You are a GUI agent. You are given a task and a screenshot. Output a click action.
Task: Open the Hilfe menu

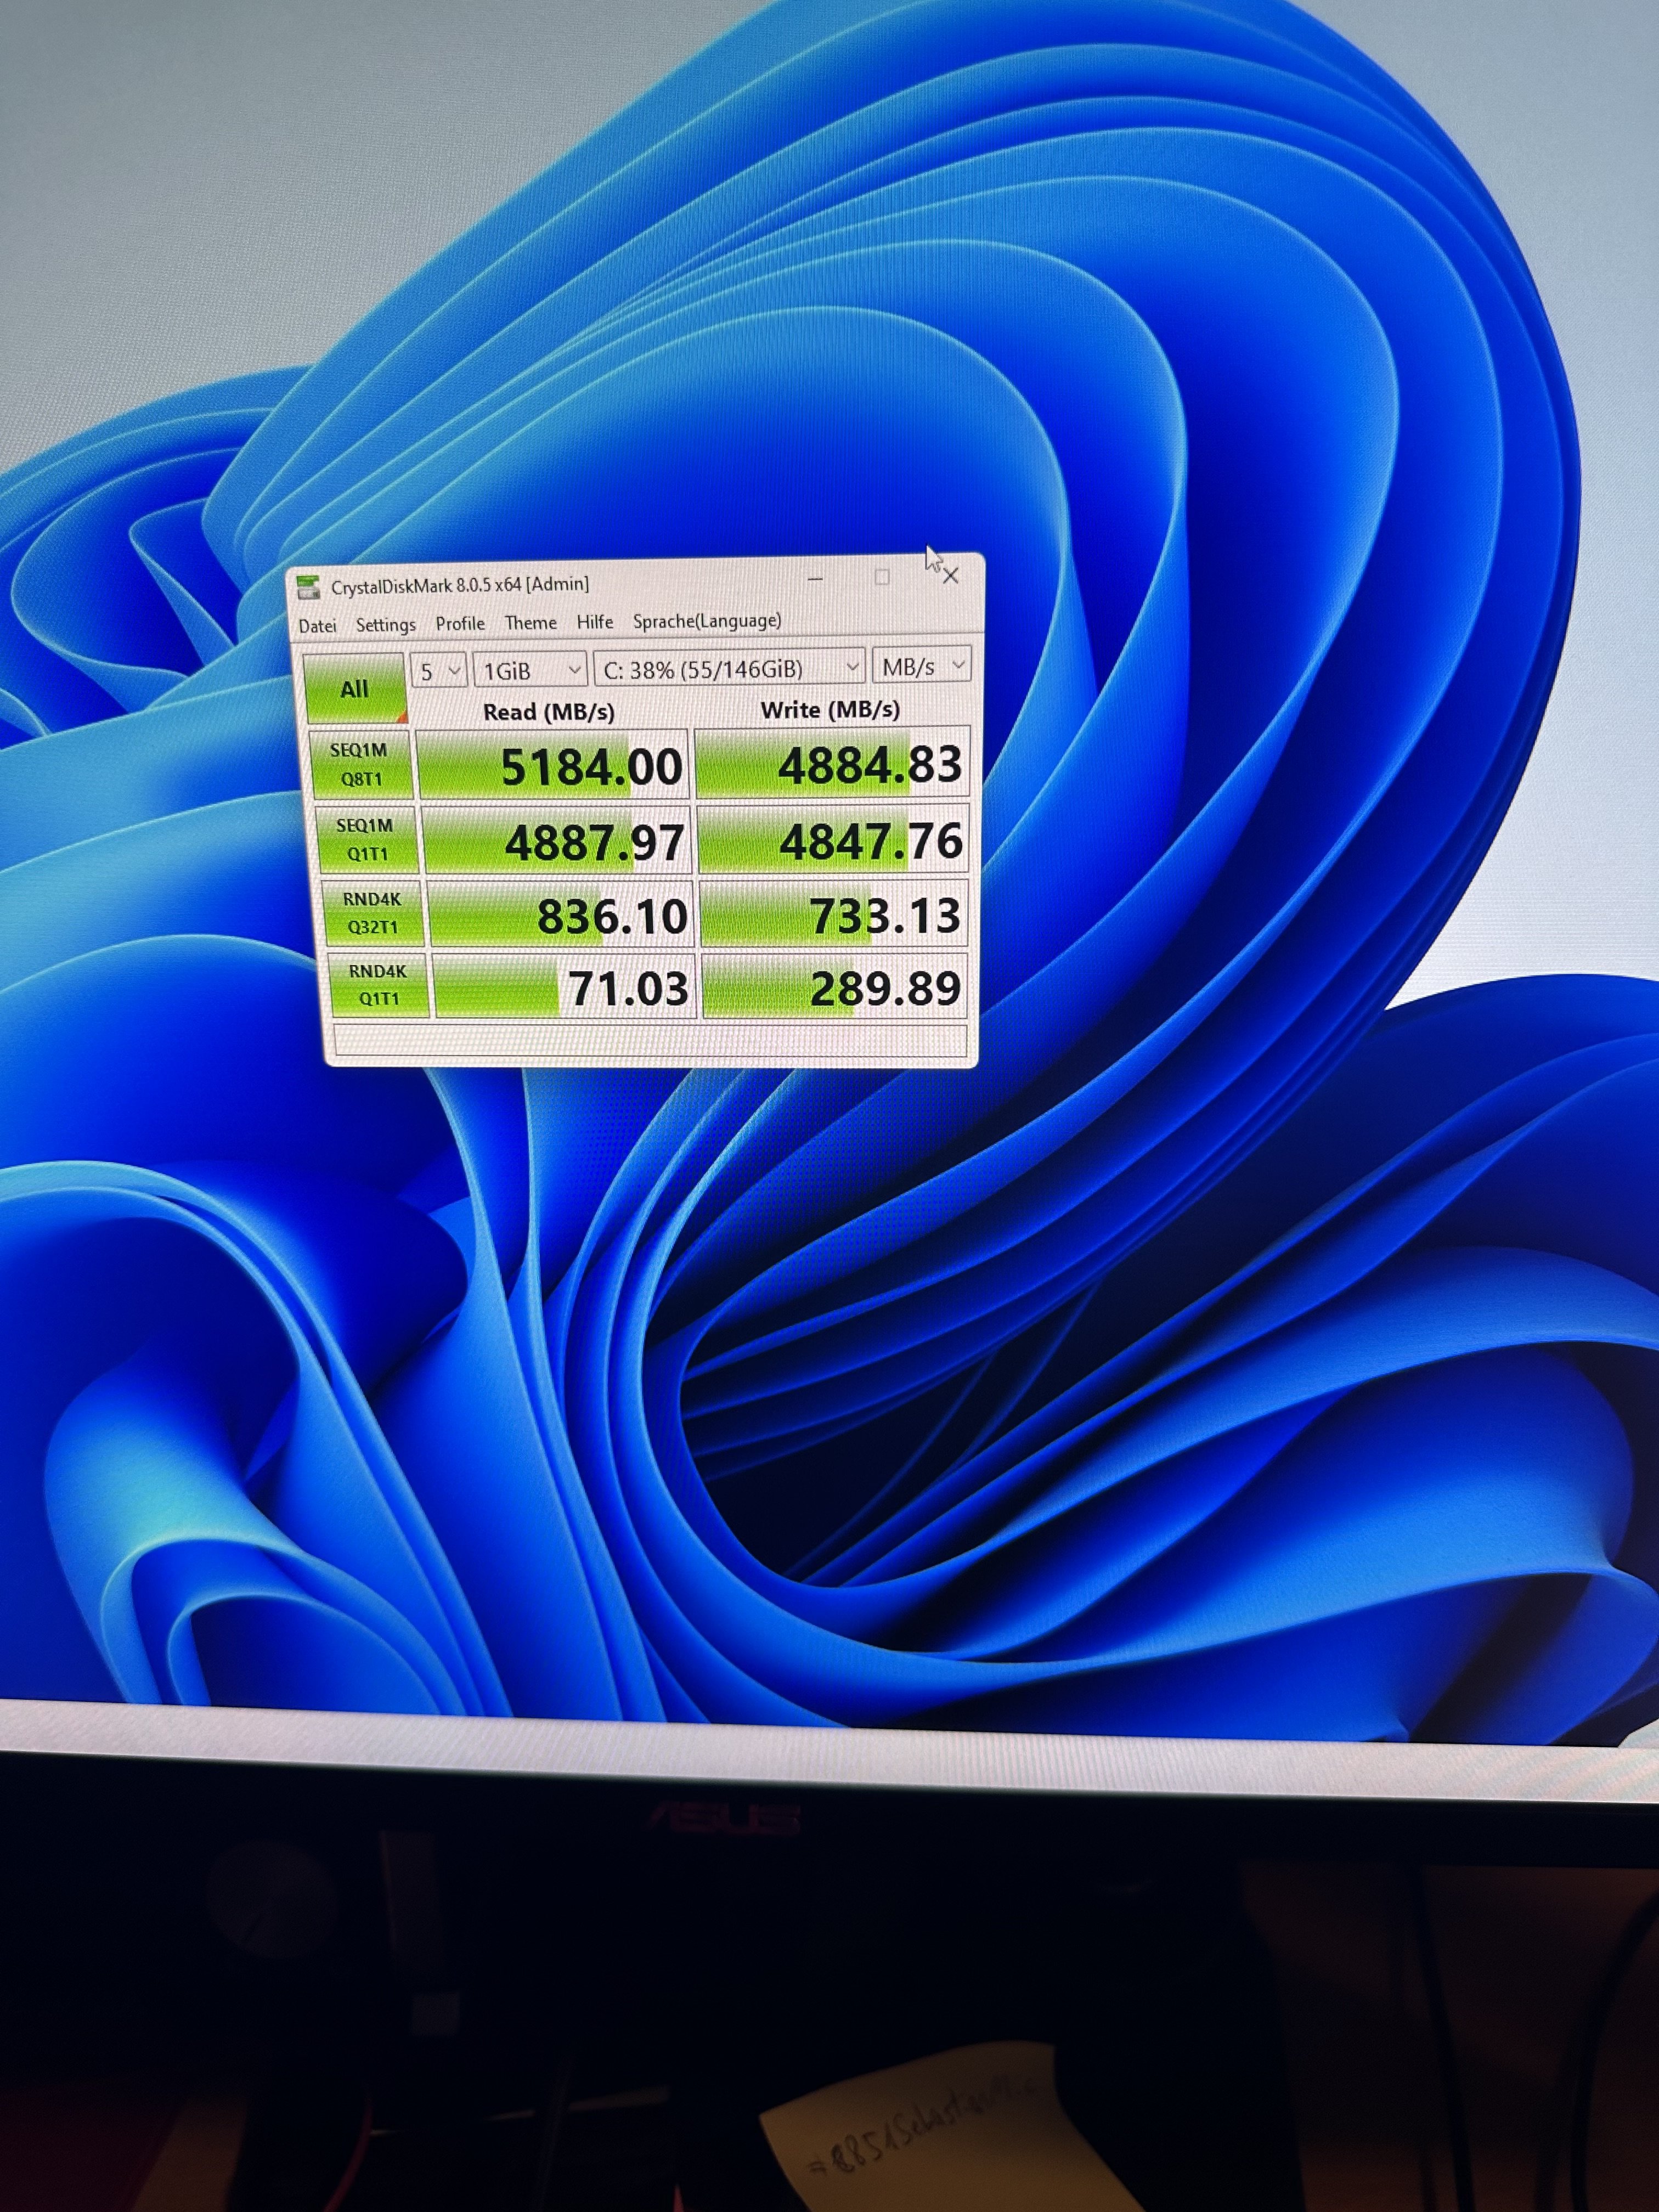[x=594, y=622]
